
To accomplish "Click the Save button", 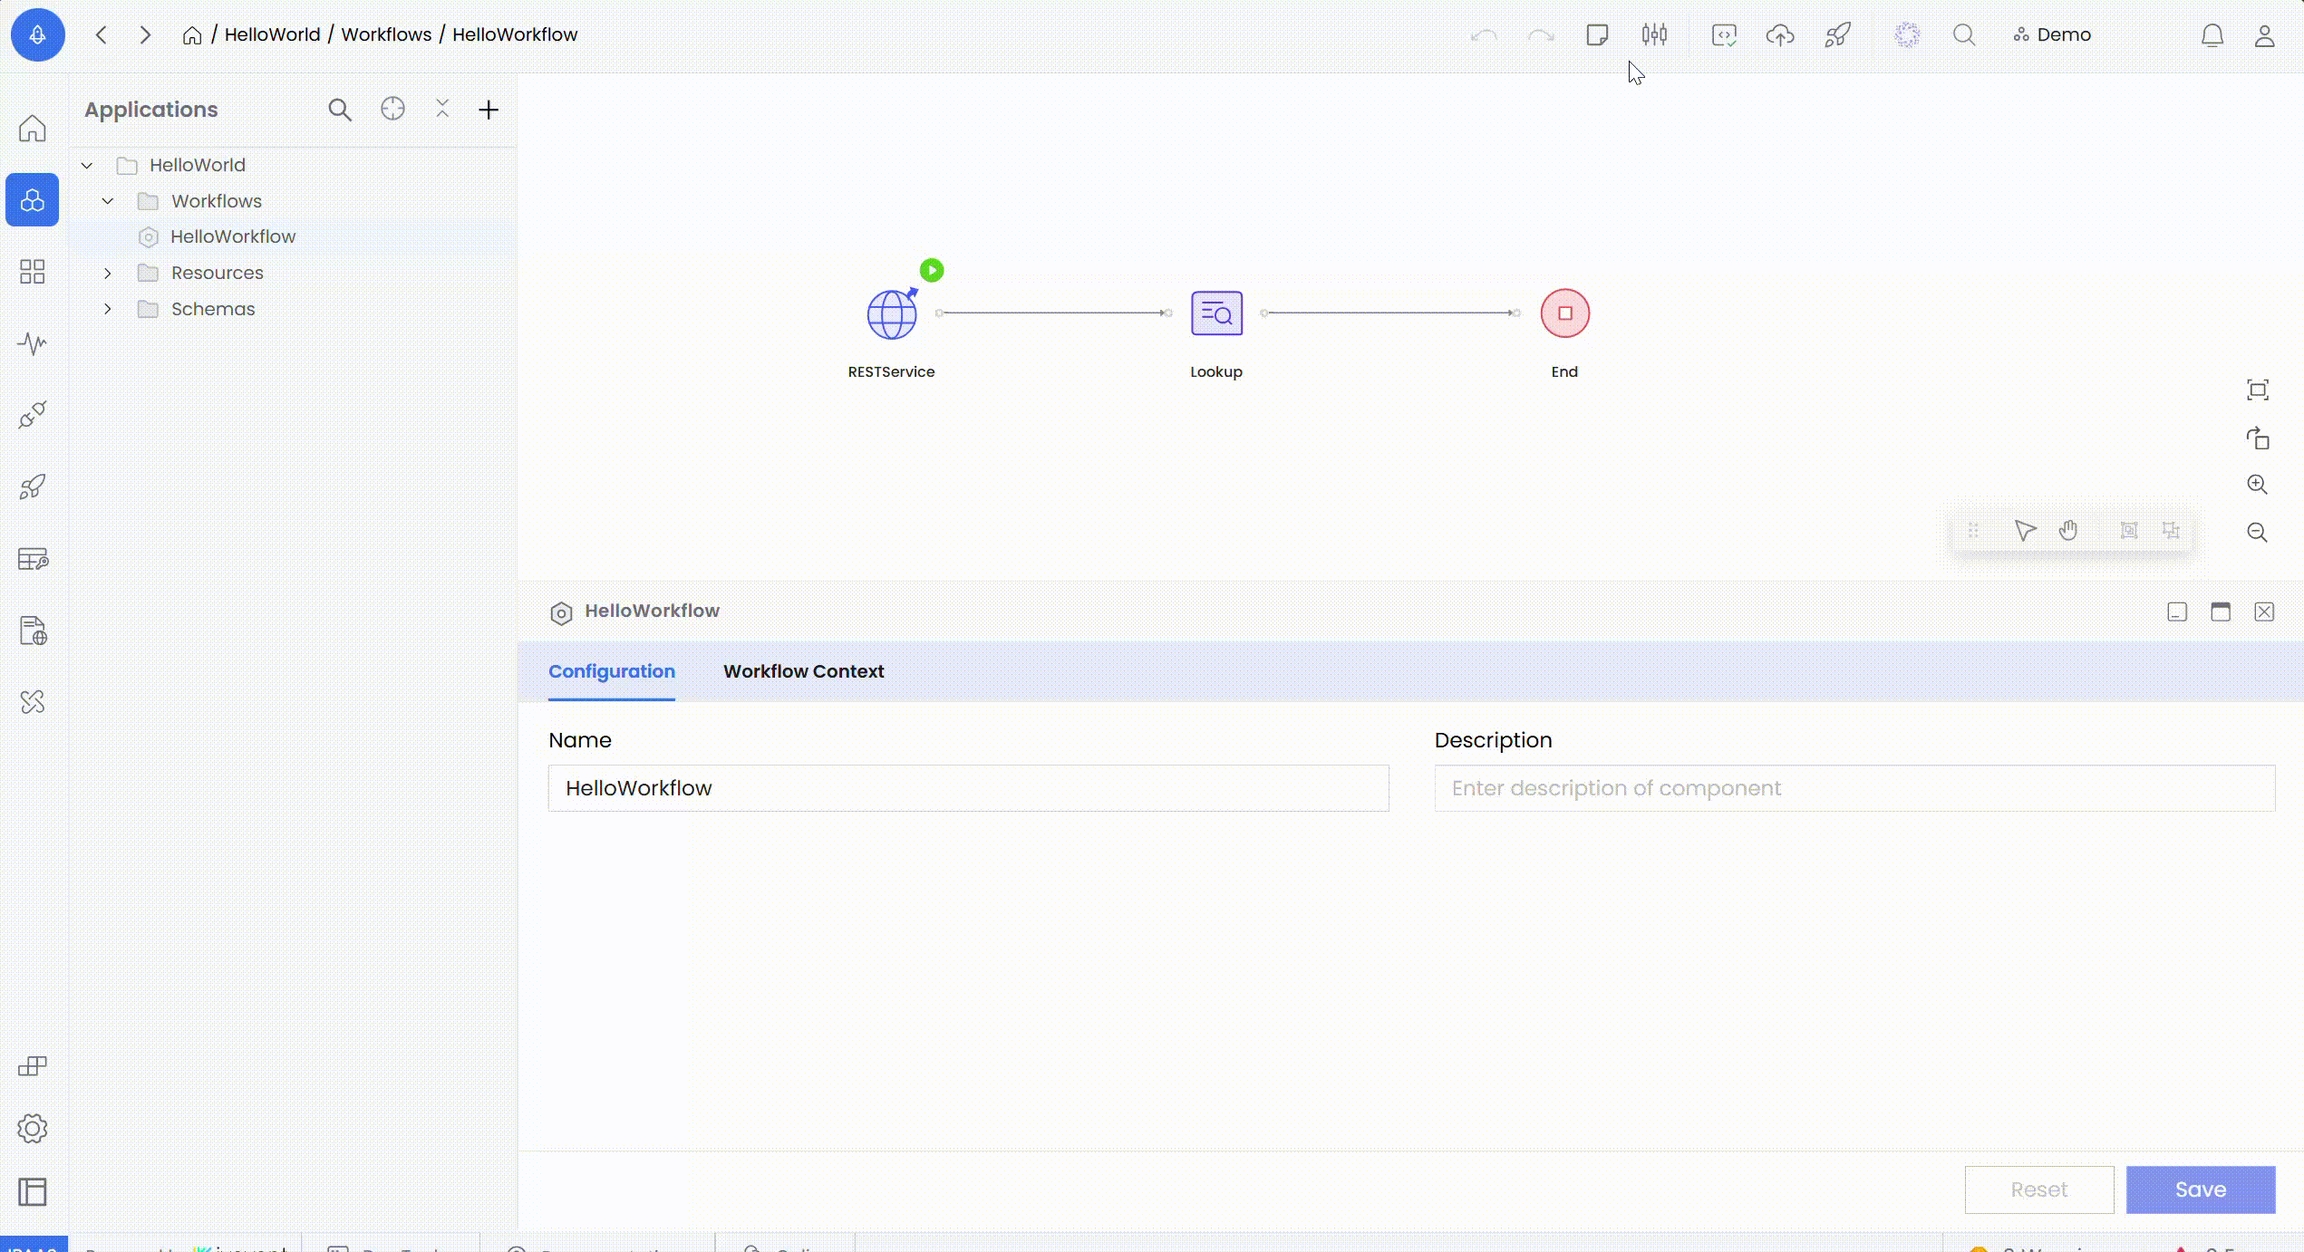I will pyautogui.click(x=2200, y=1189).
